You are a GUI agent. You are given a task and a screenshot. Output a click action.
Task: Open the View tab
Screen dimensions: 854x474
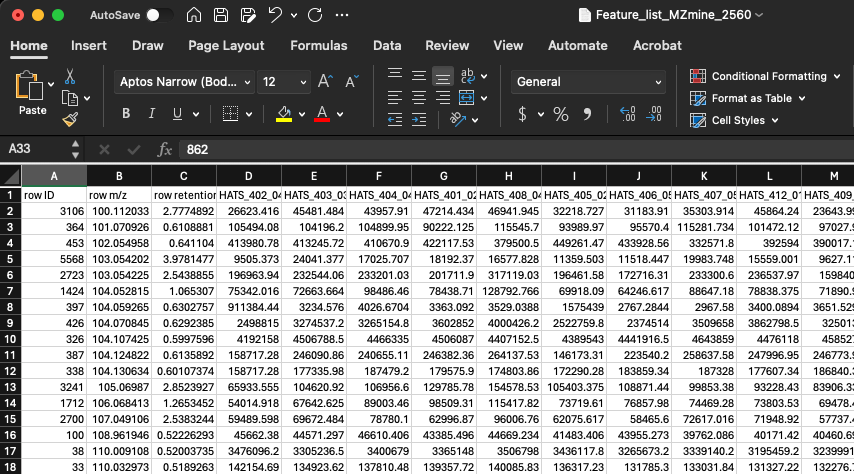(x=508, y=46)
